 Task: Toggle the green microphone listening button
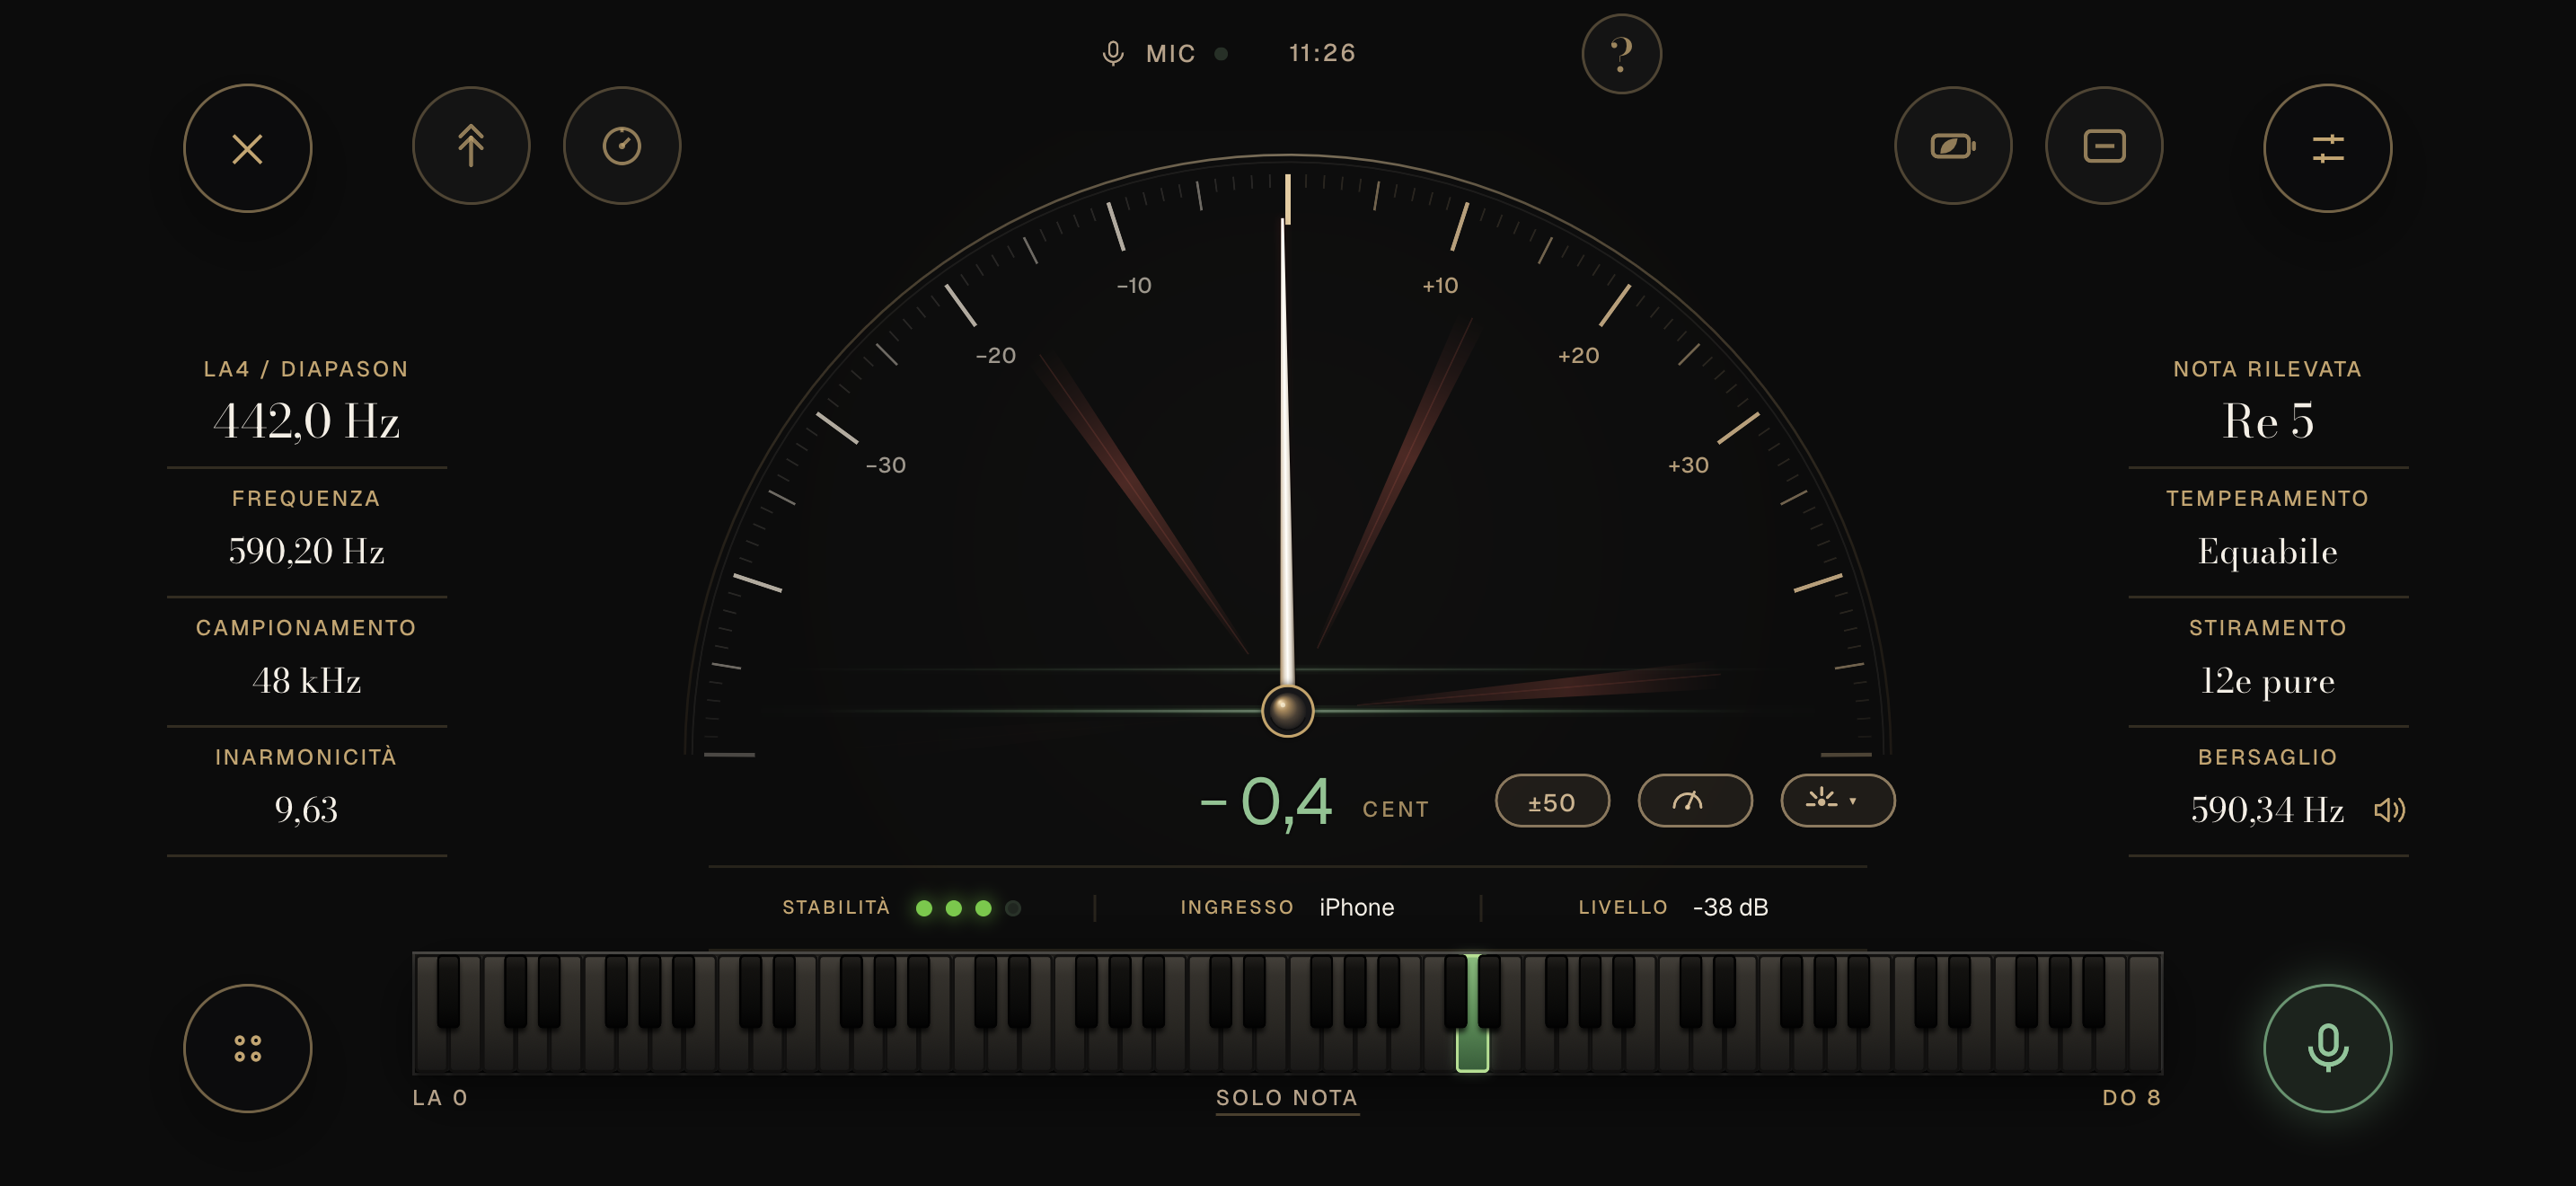pyautogui.click(x=2327, y=1048)
